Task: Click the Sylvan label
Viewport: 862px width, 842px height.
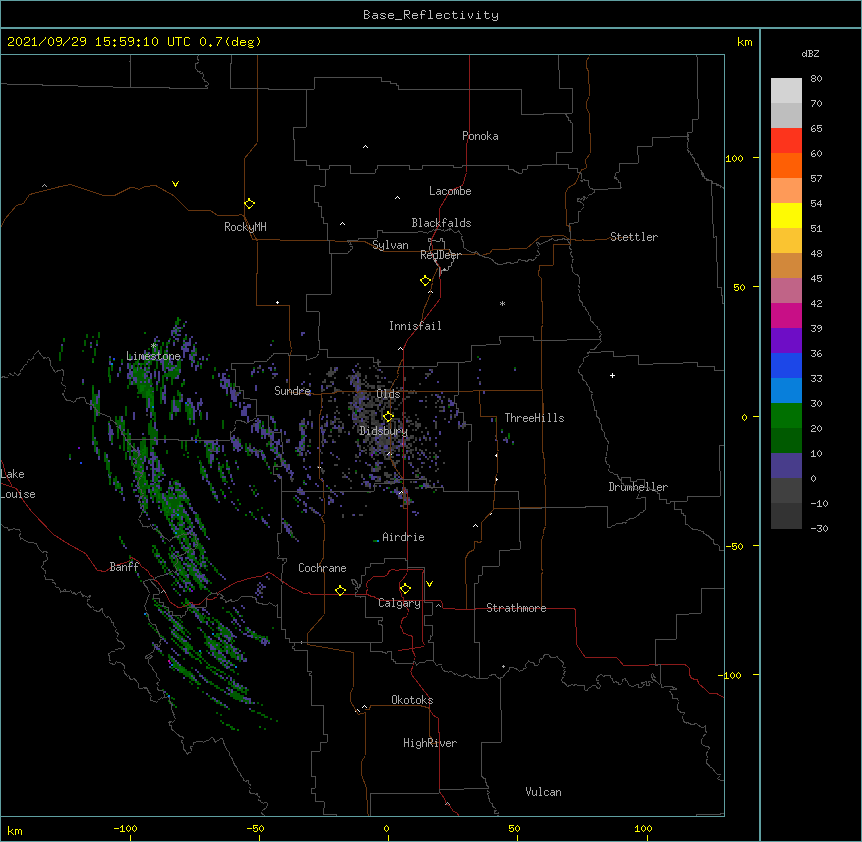Action: pos(390,245)
